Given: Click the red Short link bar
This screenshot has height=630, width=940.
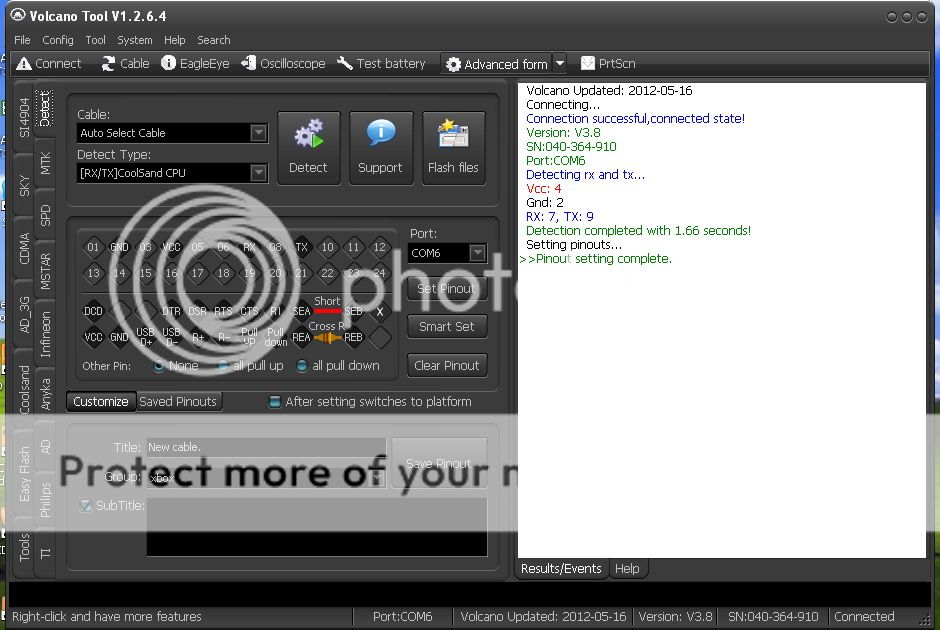Looking at the screenshot, I should coord(327,311).
